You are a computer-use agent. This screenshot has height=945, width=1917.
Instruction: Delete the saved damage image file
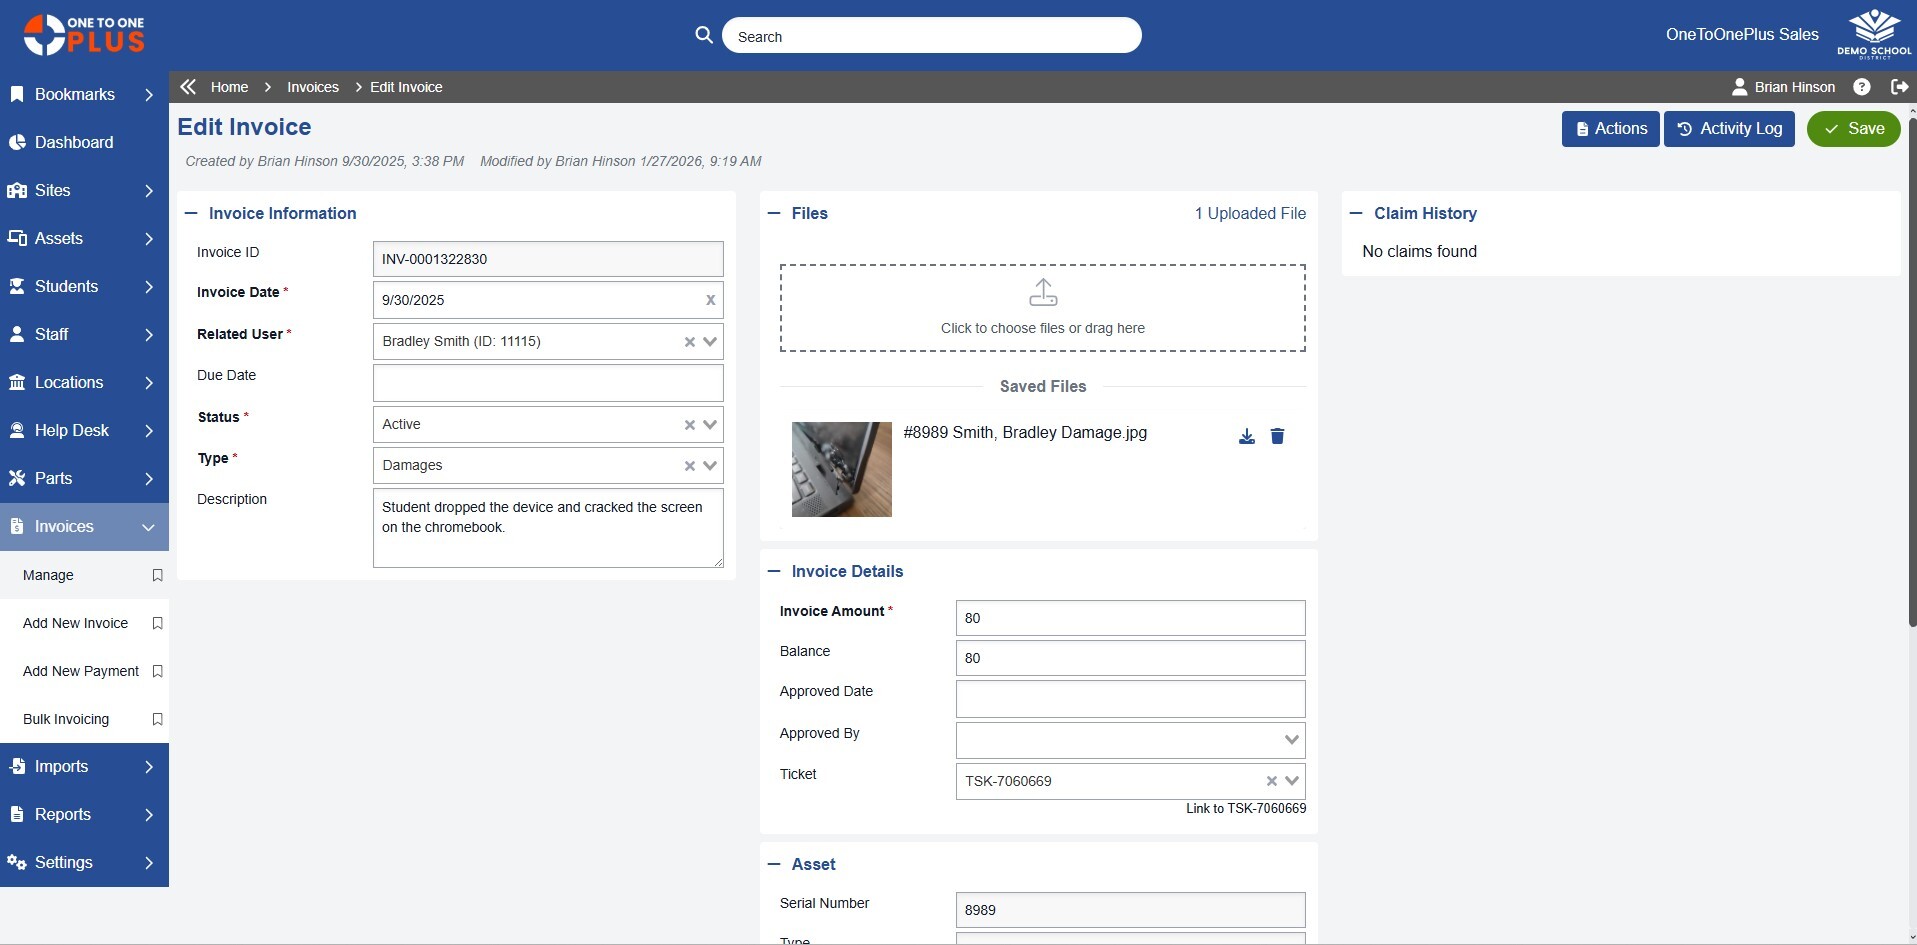click(x=1277, y=437)
